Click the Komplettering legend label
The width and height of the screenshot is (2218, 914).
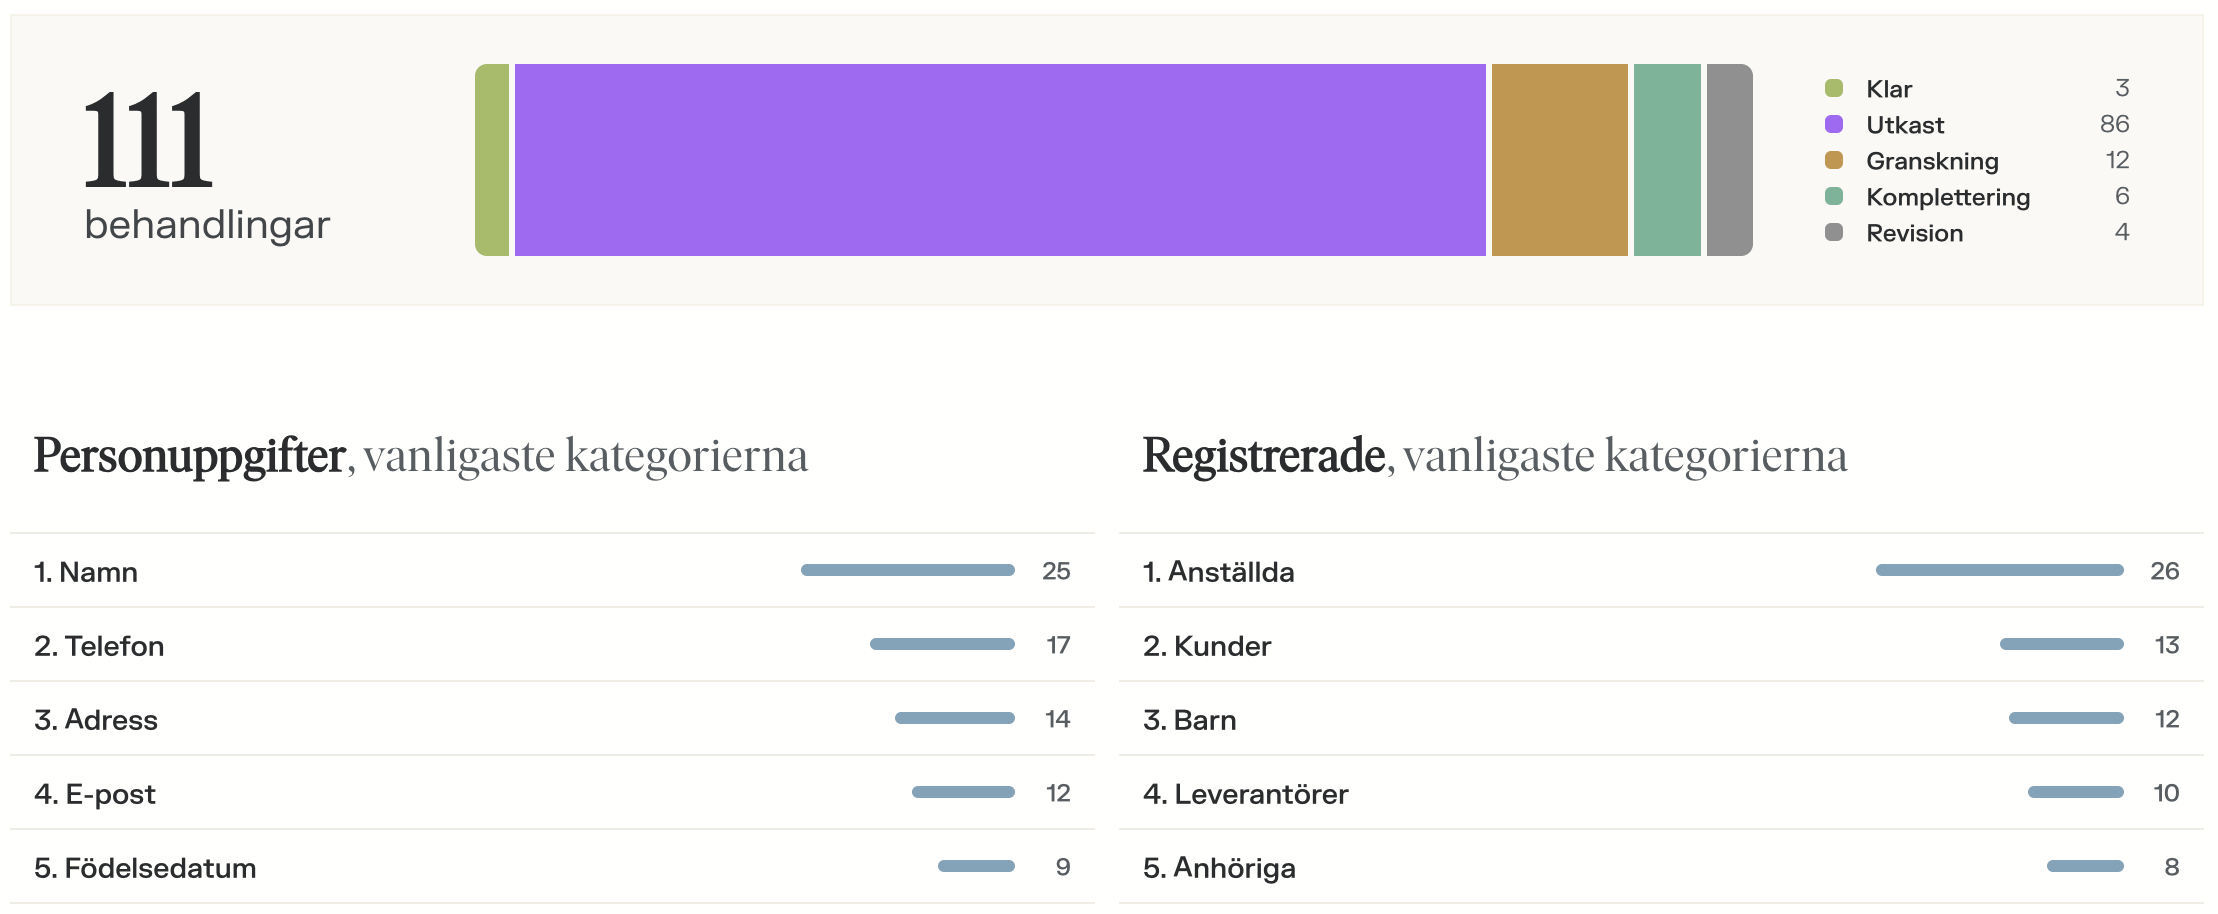click(x=1947, y=197)
